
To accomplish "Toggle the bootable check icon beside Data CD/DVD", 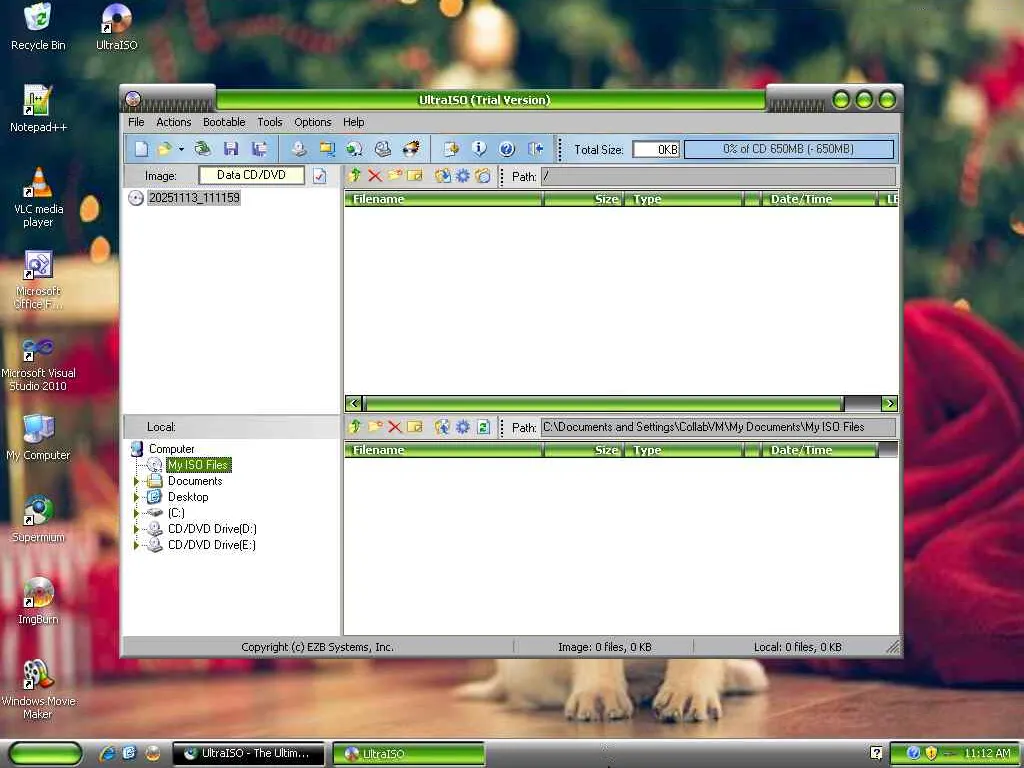I will (319, 176).
